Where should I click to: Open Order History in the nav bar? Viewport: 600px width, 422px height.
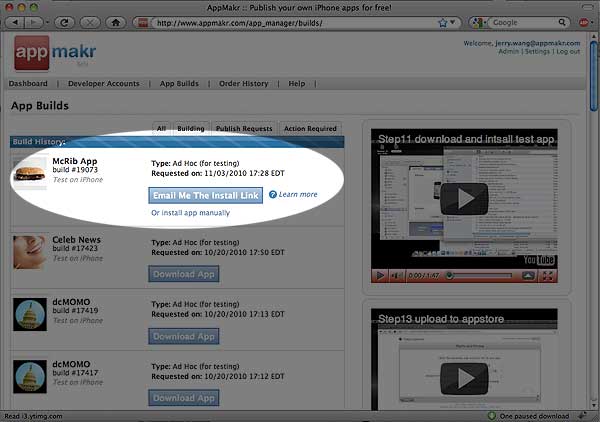click(243, 83)
